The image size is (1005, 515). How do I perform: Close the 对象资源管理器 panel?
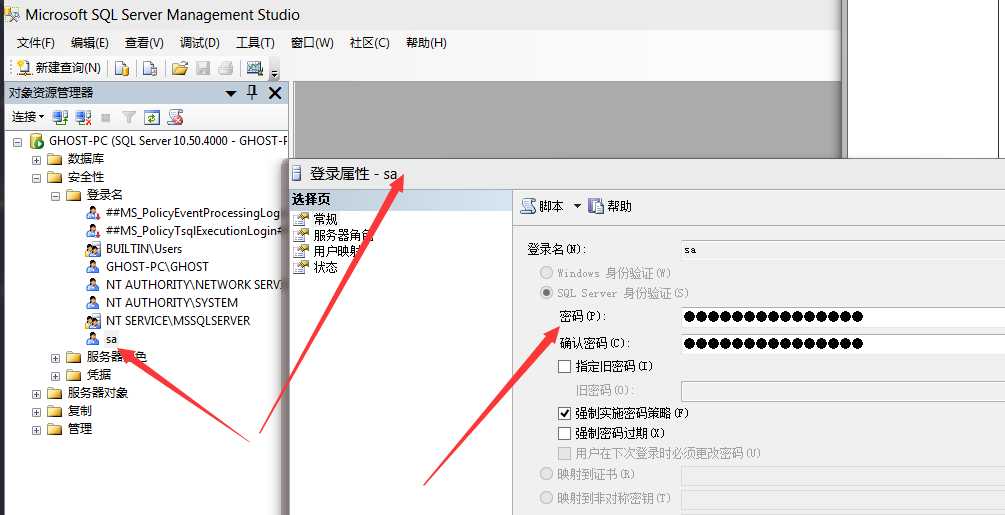pyautogui.click(x=275, y=94)
